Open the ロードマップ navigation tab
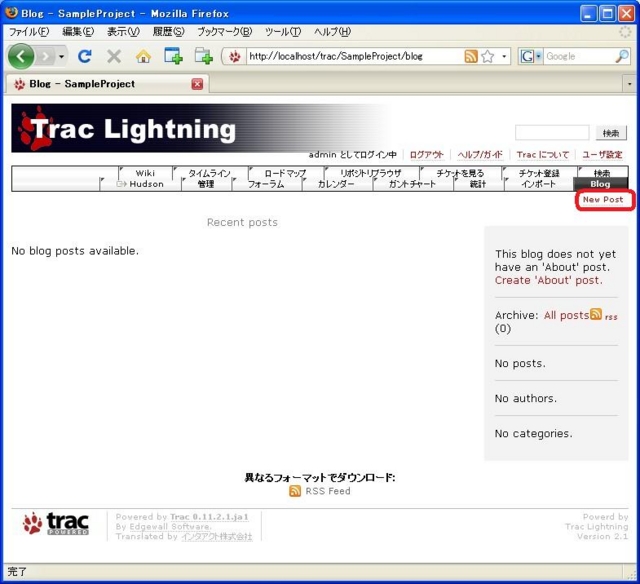The height and width of the screenshot is (584, 640). coord(285,173)
